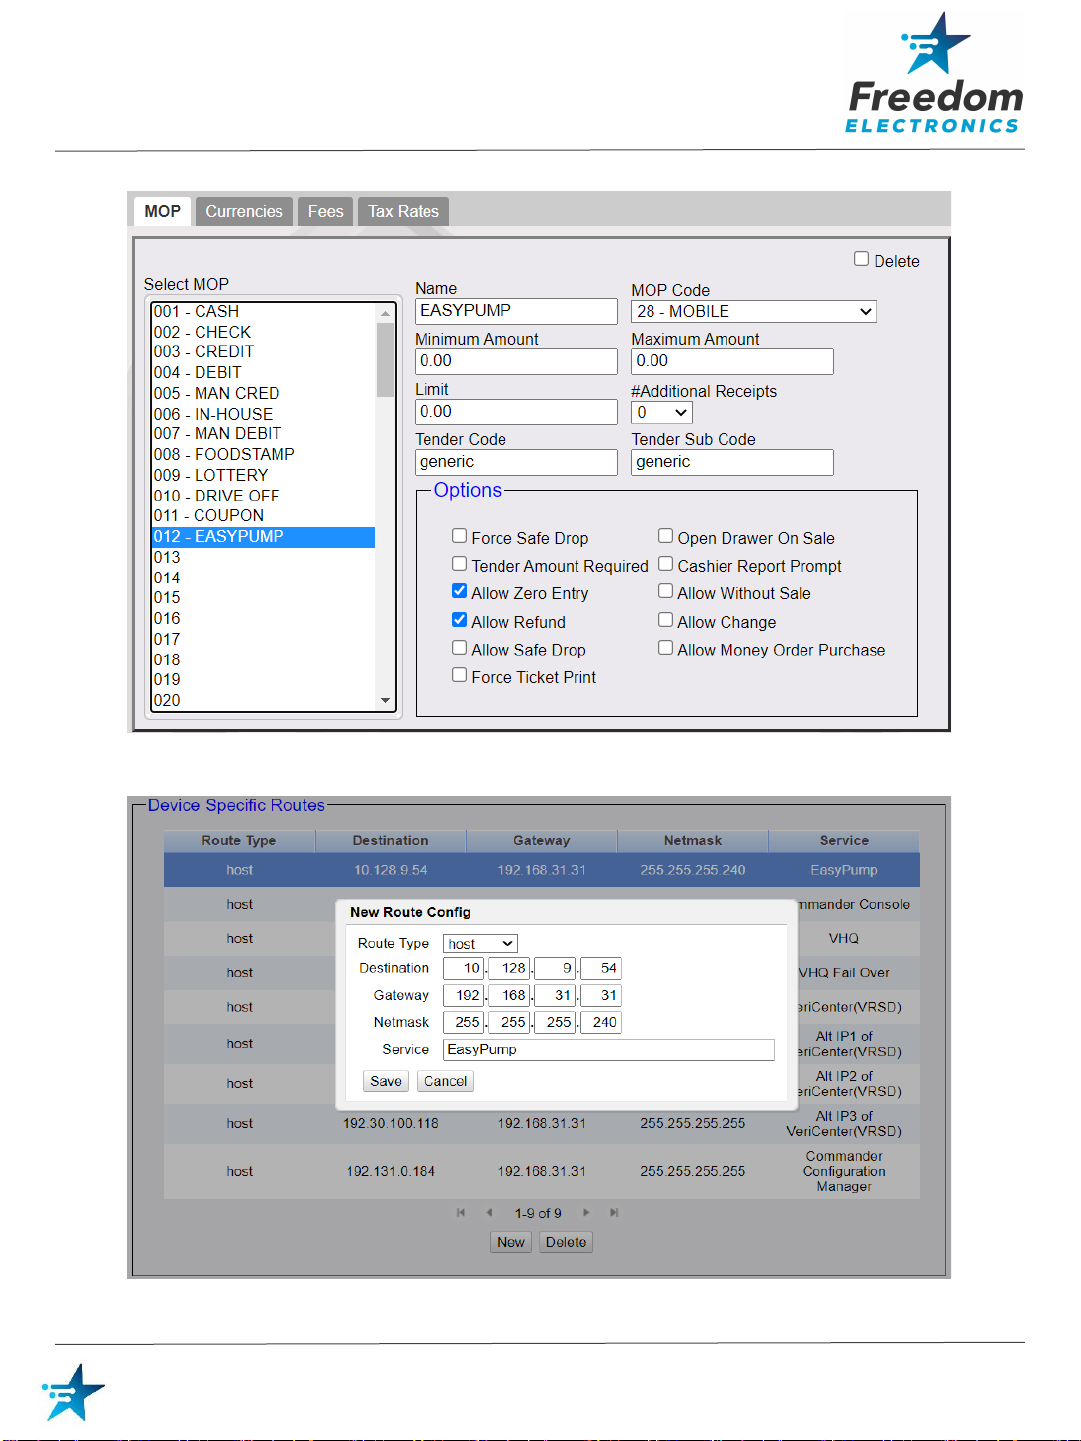The width and height of the screenshot is (1081, 1441).
Task: Cancel the New Route Config dialog
Action: pos(445,1081)
